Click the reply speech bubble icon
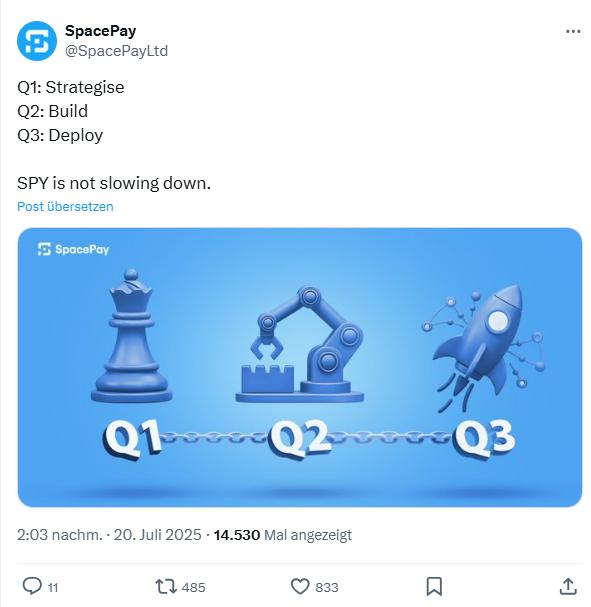This screenshot has width=591, height=607. (32, 586)
